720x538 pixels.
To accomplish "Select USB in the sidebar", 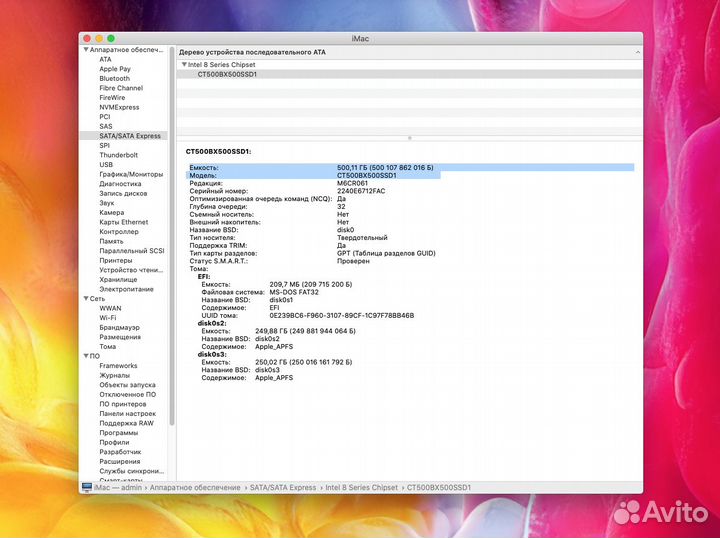I will click(106, 165).
